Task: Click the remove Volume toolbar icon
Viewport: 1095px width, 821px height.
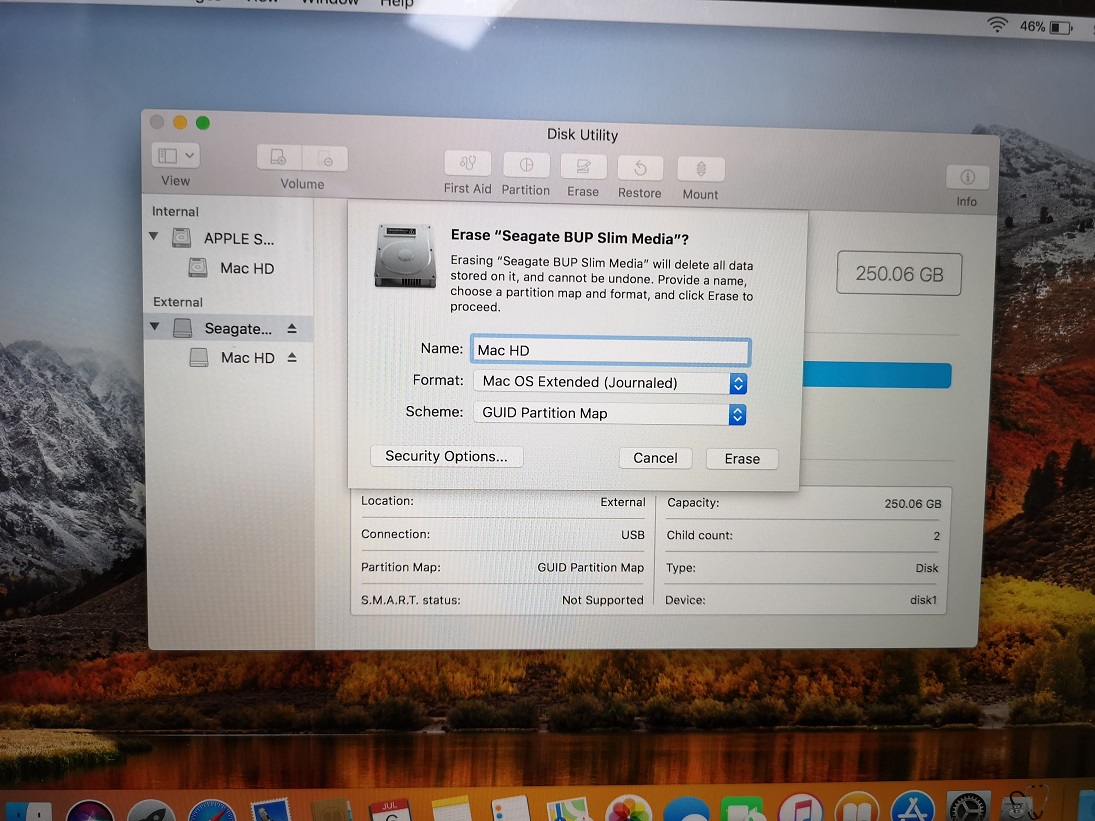Action: pyautogui.click(x=325, y=159)
